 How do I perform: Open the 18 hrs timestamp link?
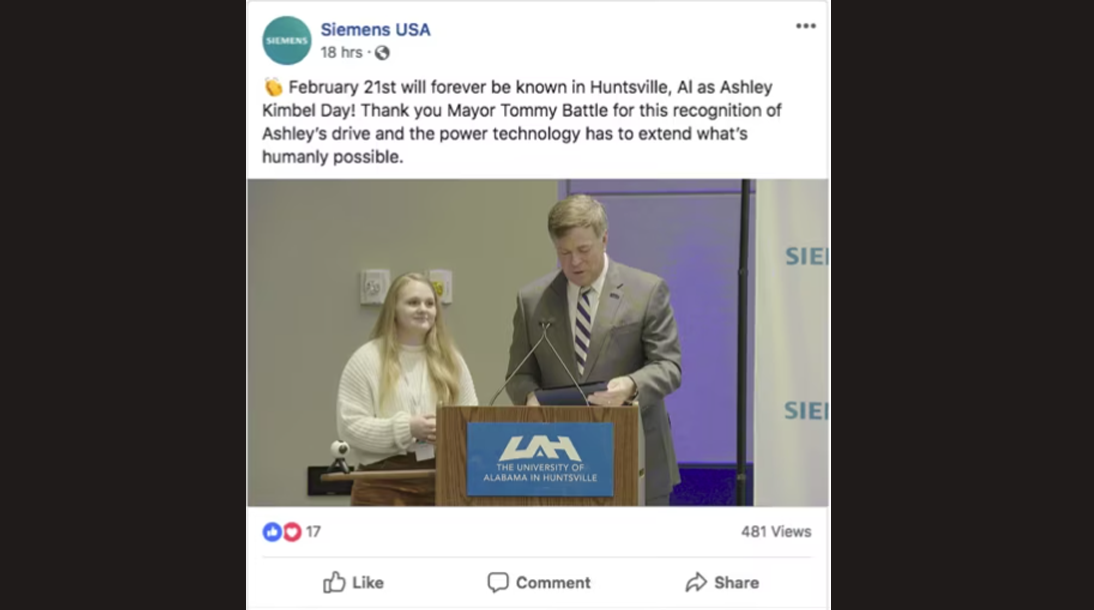pyautogui.click(x=341, y=52)
